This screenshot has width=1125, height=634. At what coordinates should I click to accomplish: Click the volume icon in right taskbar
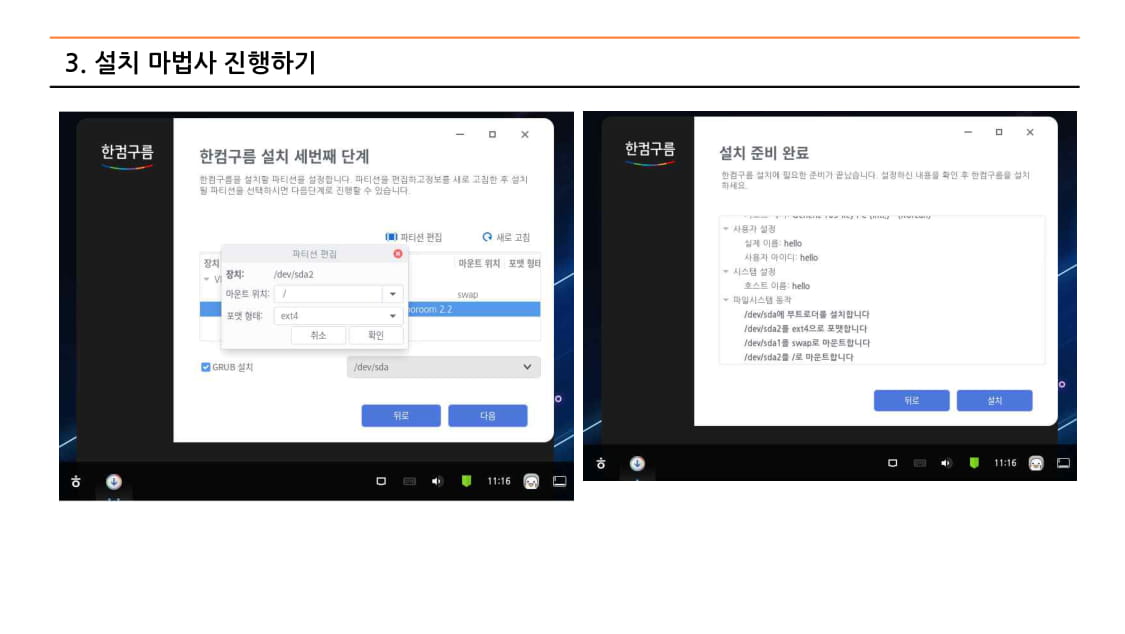click(x=946, y=463)
